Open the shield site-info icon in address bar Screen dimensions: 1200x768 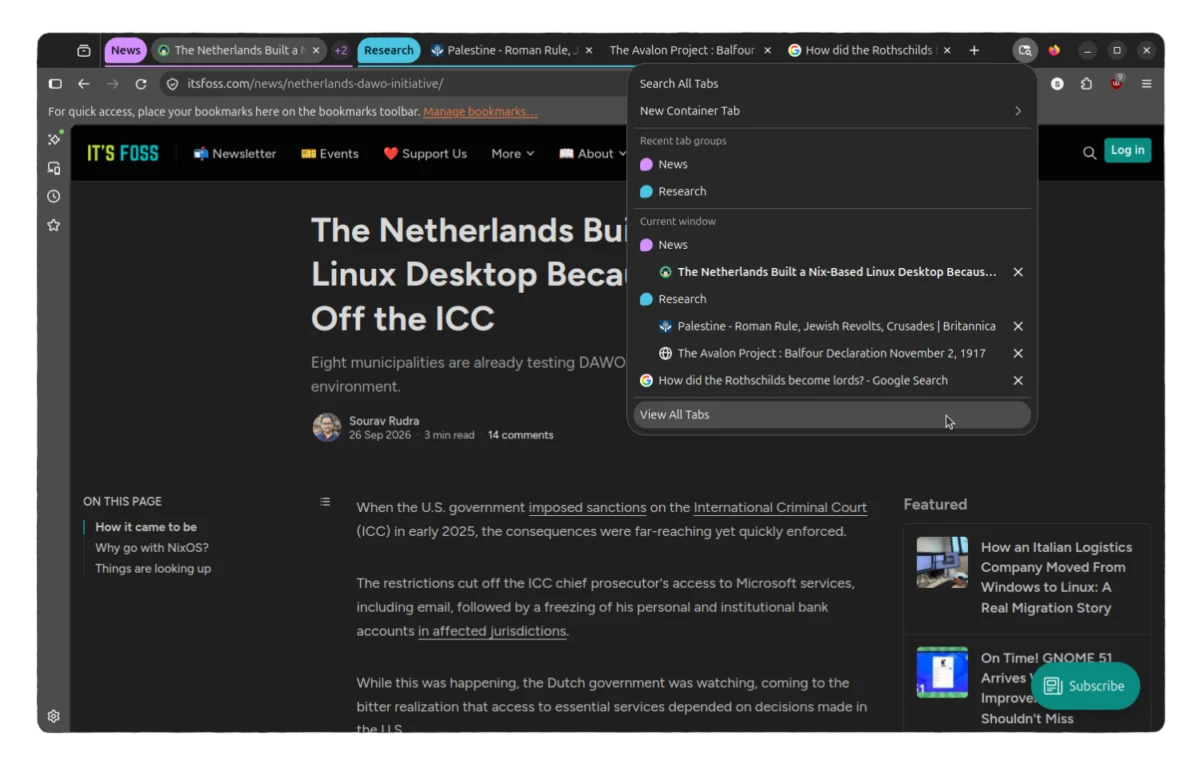pyautogui.click(x=172, y=84)
